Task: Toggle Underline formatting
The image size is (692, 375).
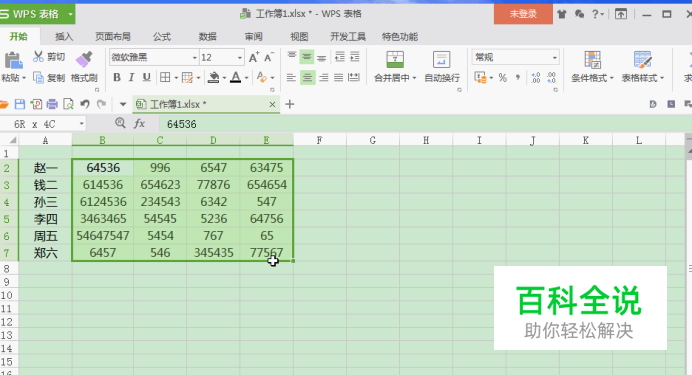Action: point(147,78)
